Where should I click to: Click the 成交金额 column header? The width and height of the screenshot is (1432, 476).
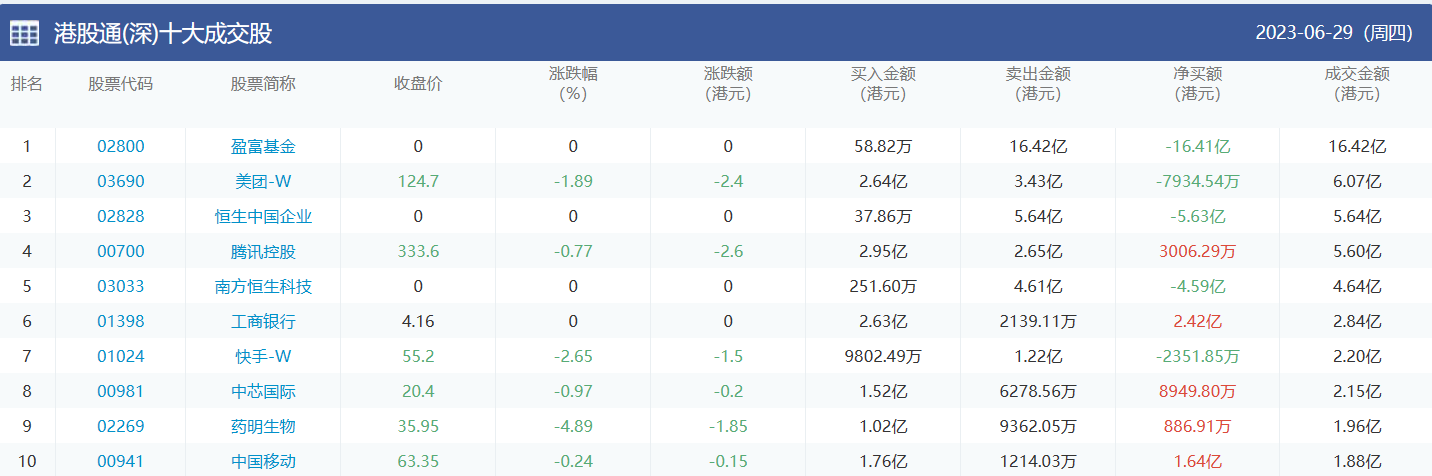[x=1357, y=84]
